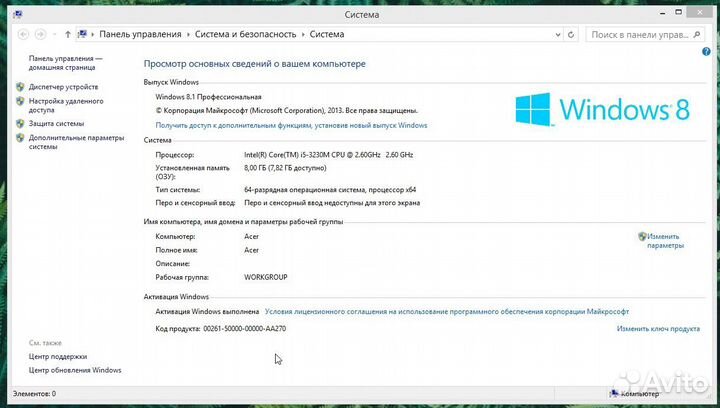
Task: Click the Windows 8 logo
Action: [602, 109]
